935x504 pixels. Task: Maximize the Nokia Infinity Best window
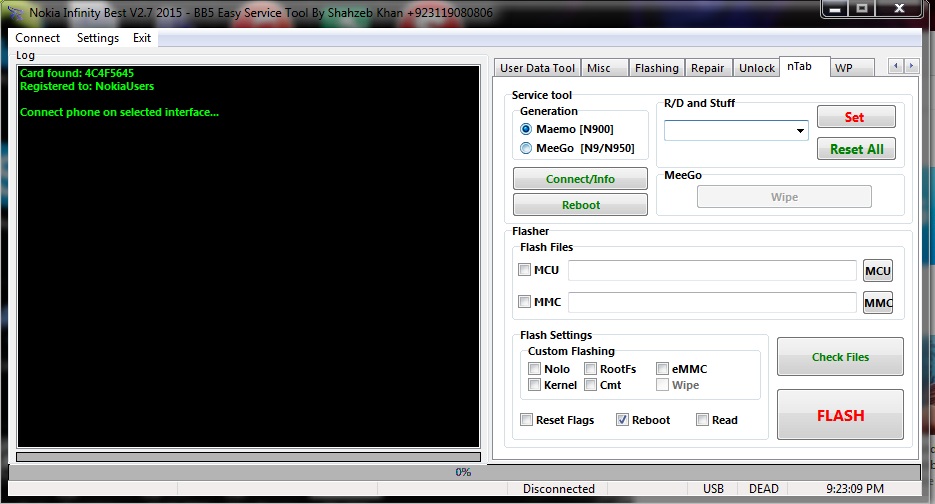pyautogui.click(x=862, y=9)
